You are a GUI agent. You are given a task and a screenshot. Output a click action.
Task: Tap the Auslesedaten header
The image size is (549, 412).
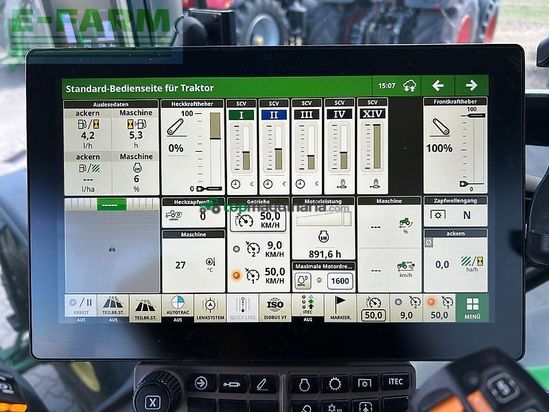(111, 104)
